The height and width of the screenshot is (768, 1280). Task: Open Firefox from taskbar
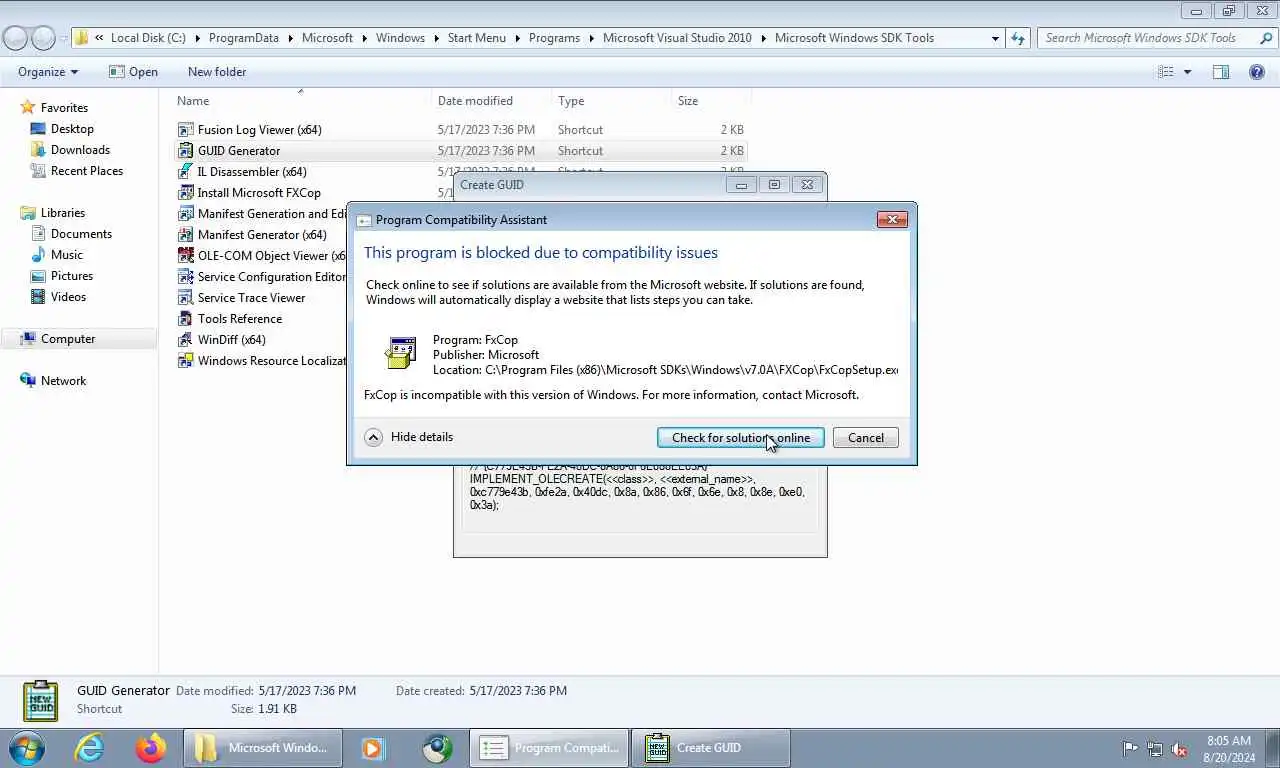tap(151, 748)
